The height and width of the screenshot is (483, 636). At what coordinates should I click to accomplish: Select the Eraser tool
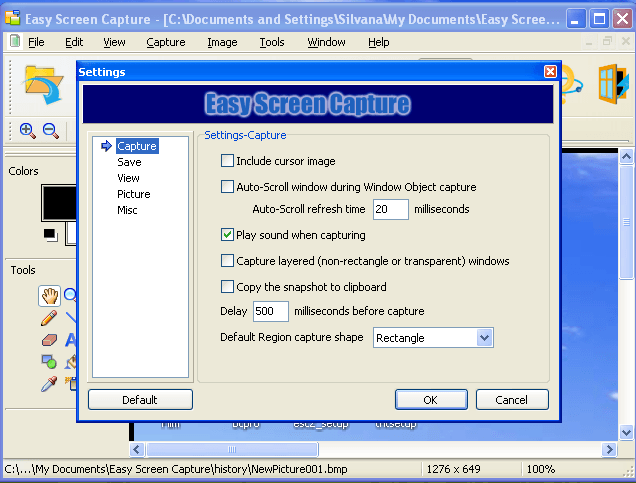(49, 340)
